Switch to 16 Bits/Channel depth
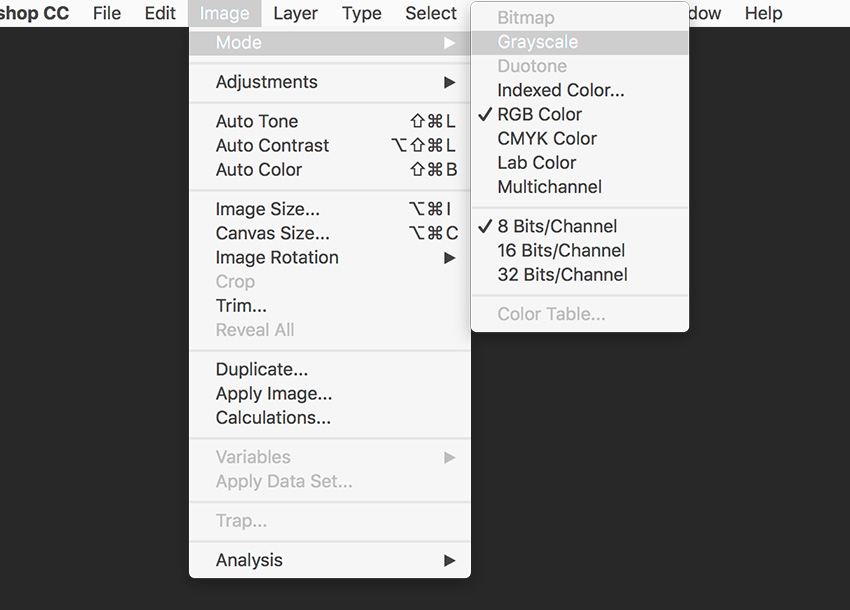 (x=561, y=250)
